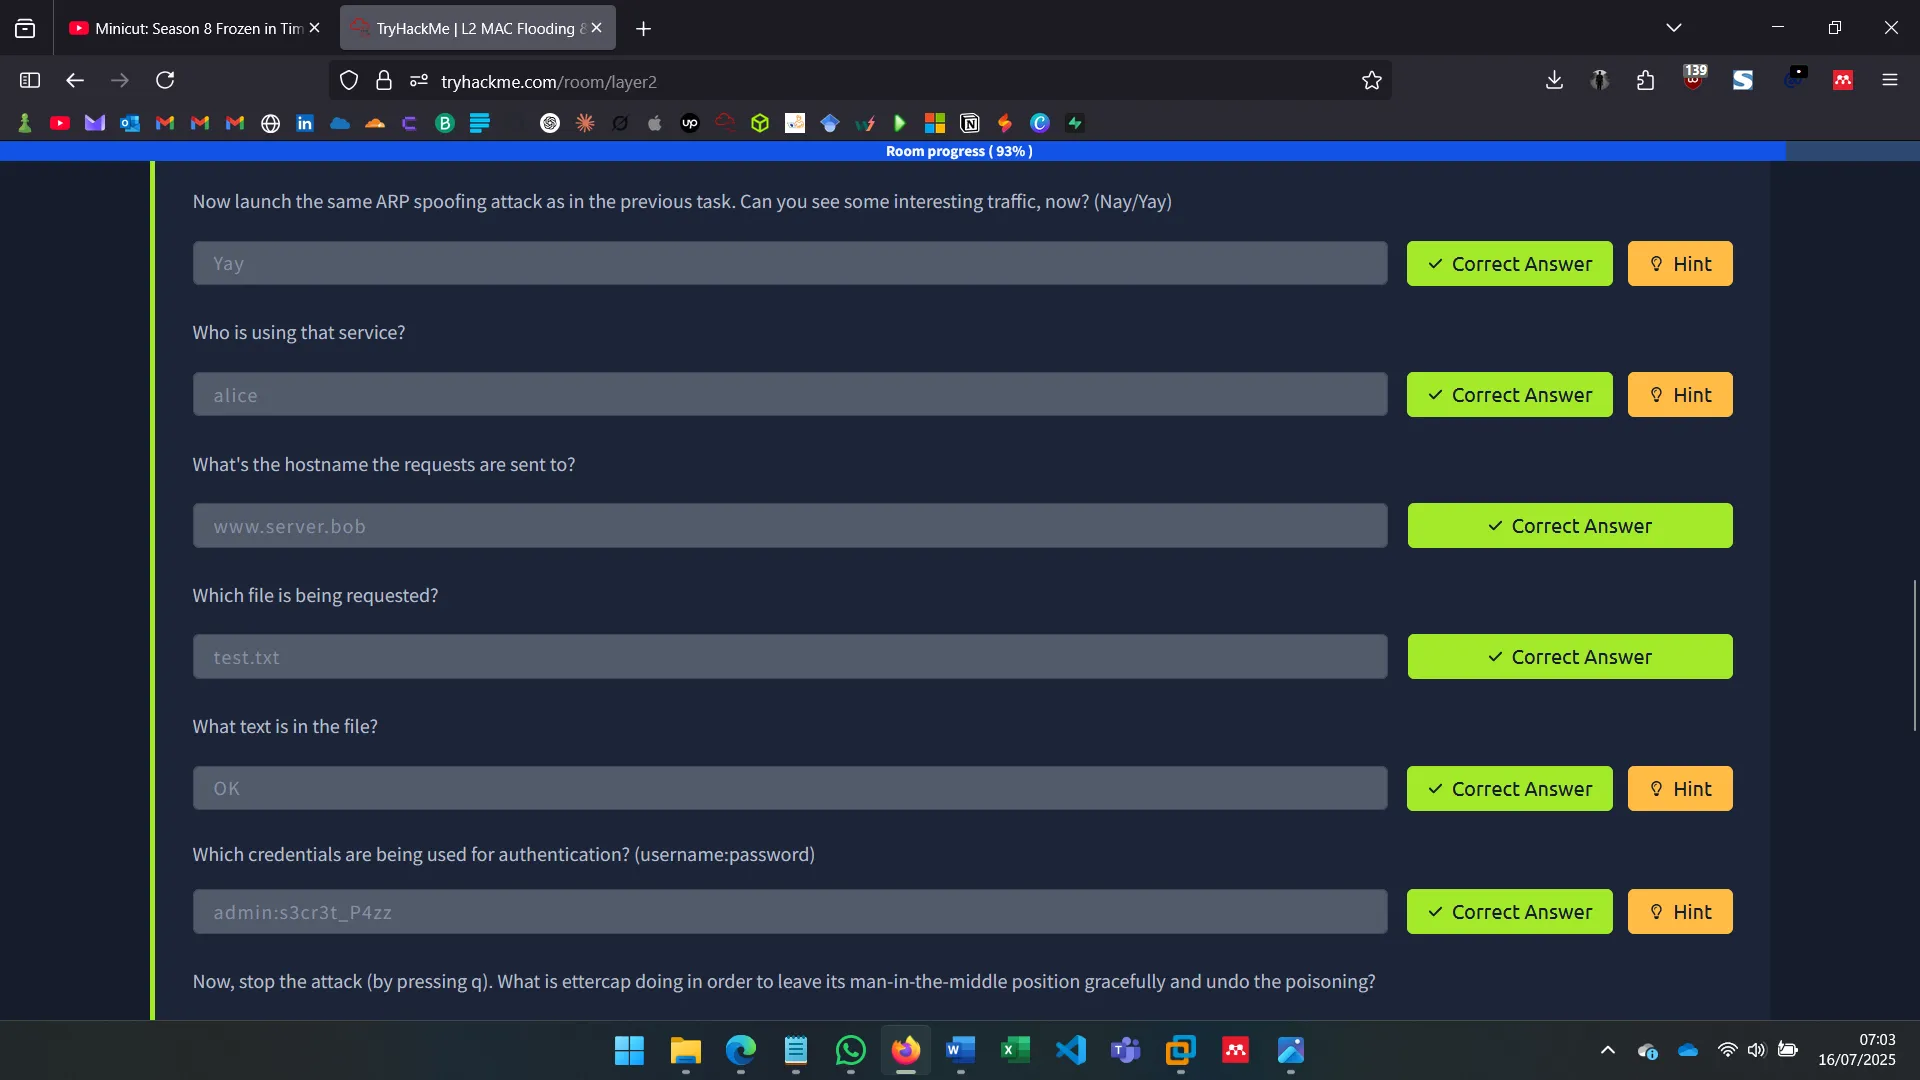Switch to the Minicut Season 8 tab
Screen dimensions: 1920x1080
pyautogui.click(x=190, y=28)
